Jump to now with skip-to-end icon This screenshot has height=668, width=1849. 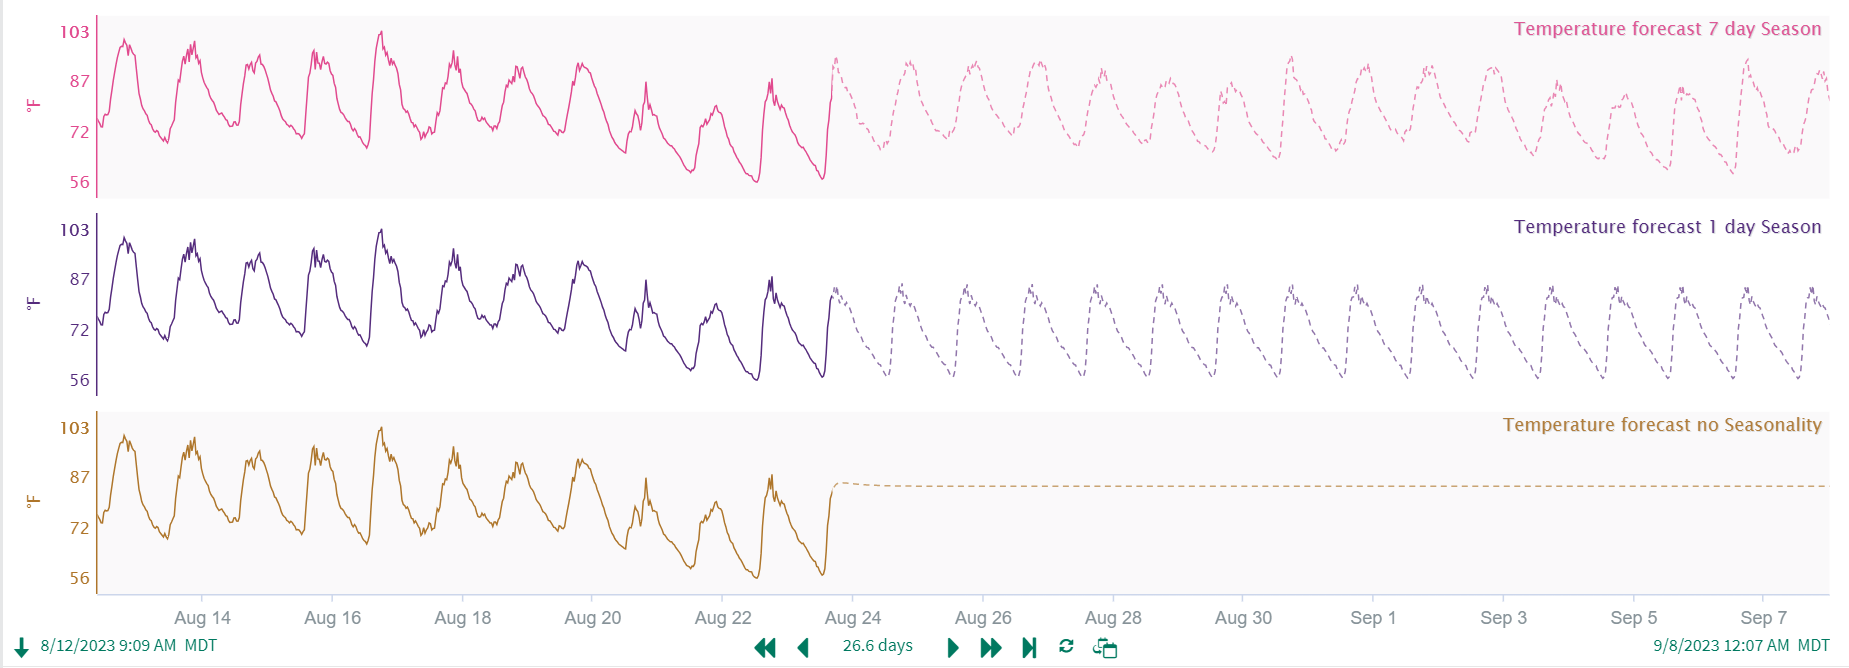1029,648
